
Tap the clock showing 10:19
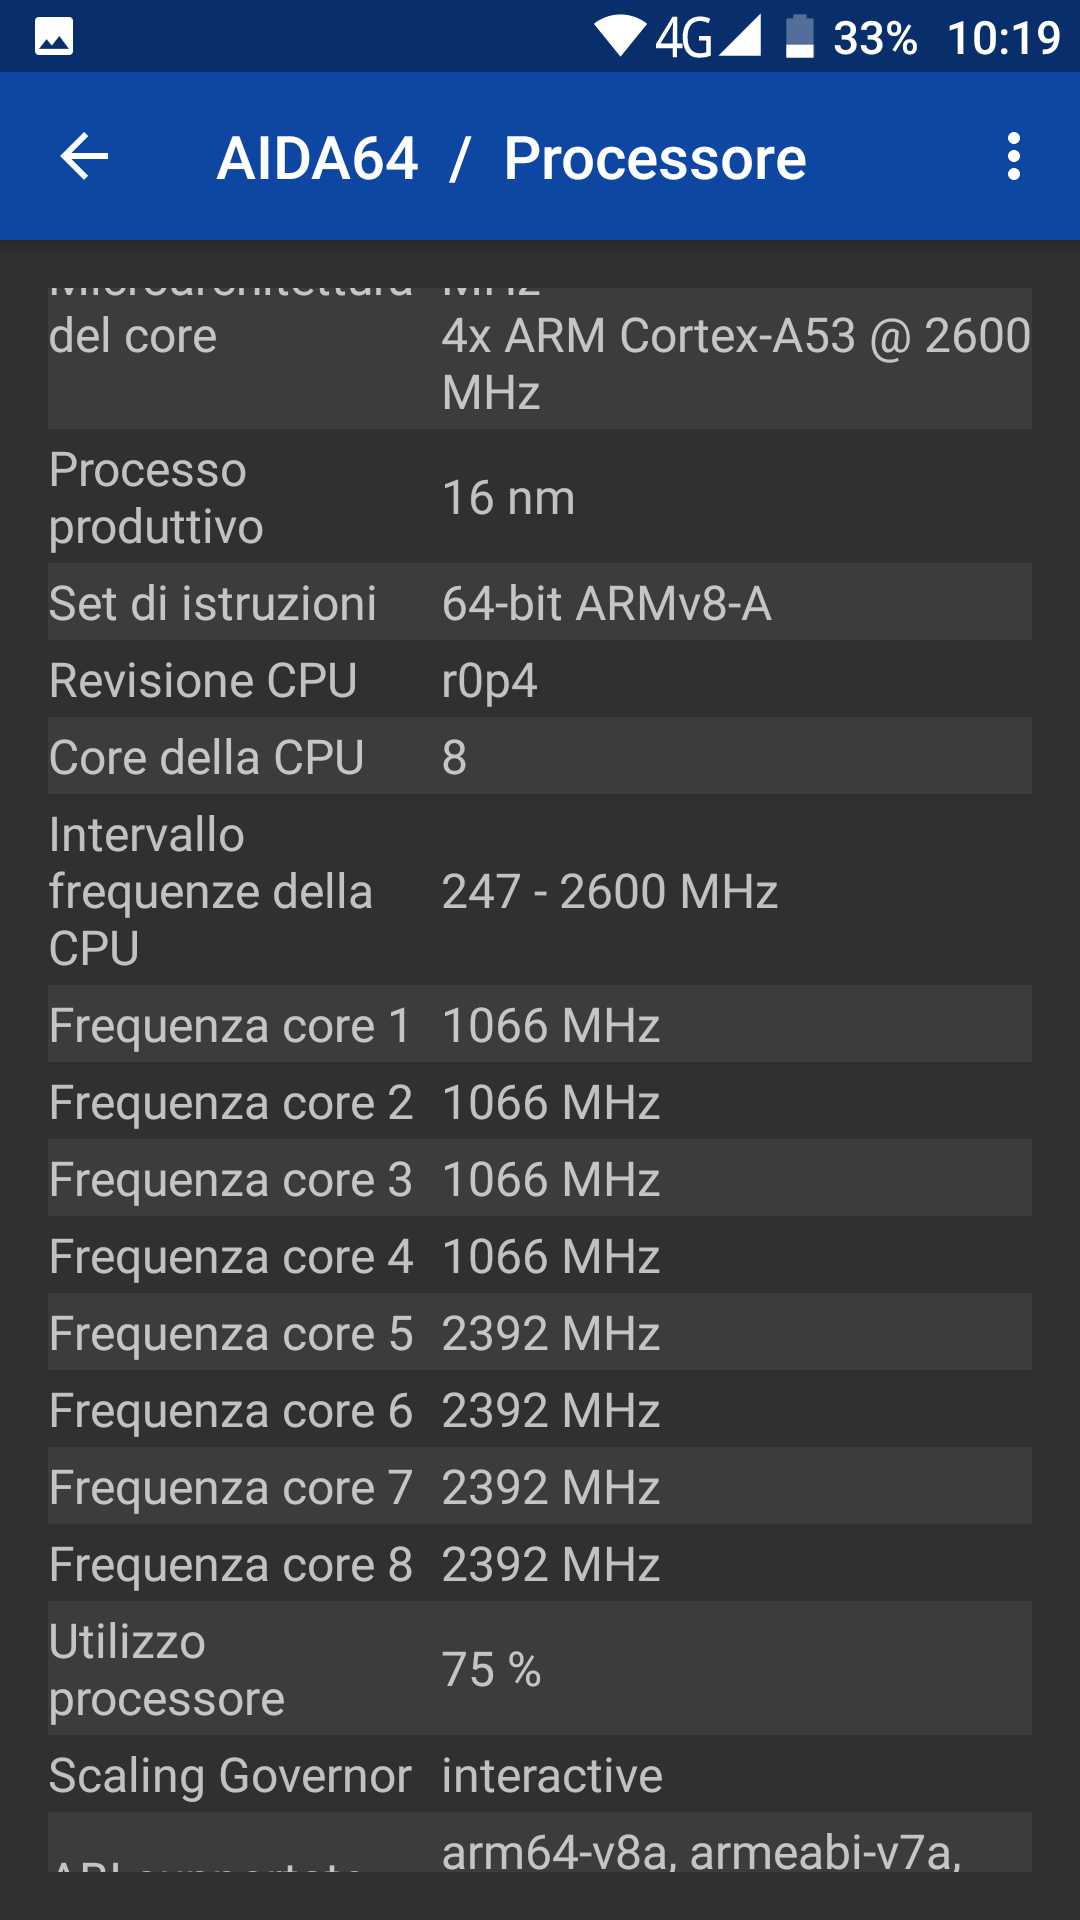(x=1000, y=37)
